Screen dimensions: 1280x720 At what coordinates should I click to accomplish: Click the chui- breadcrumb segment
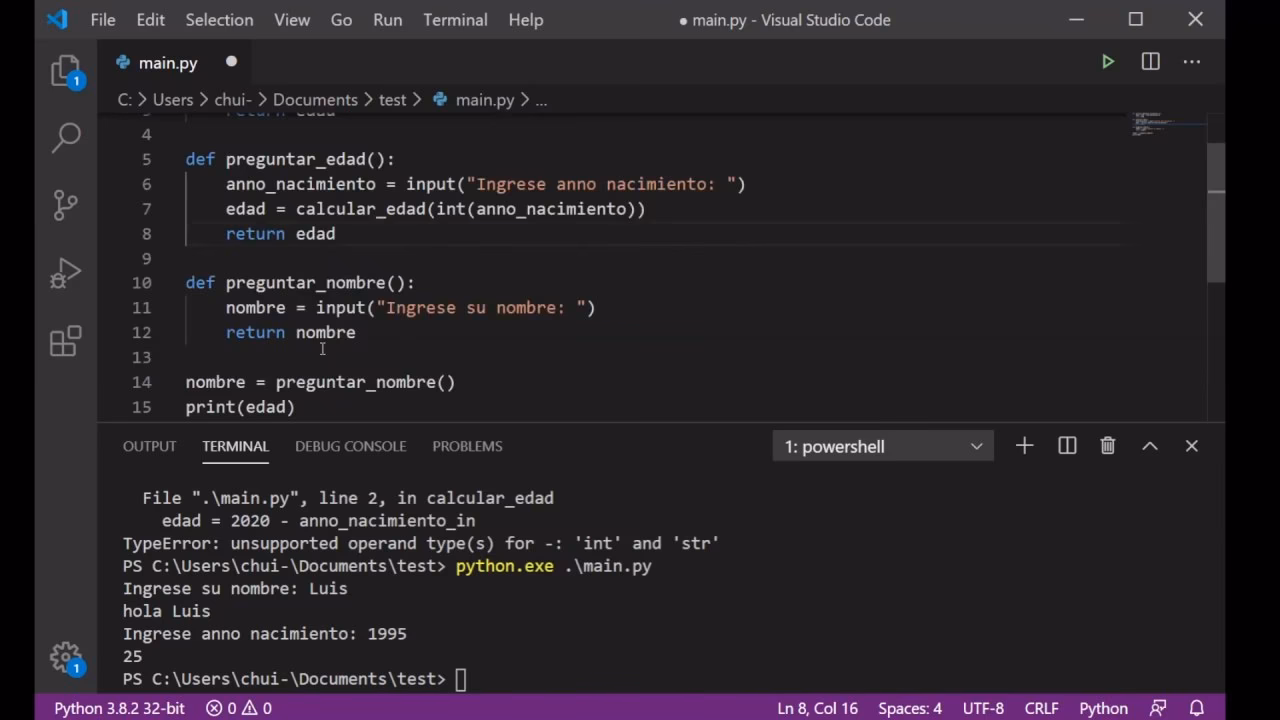coord(233,100)
